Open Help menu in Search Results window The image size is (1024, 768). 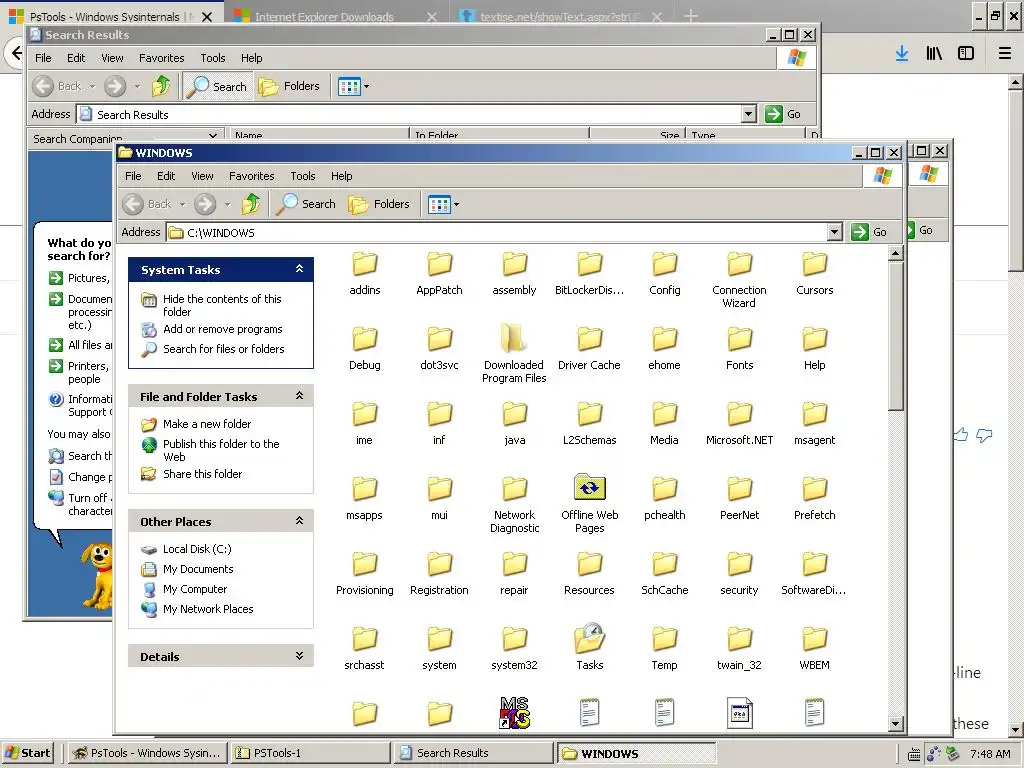pyautogui.click(x=251, y=57)
